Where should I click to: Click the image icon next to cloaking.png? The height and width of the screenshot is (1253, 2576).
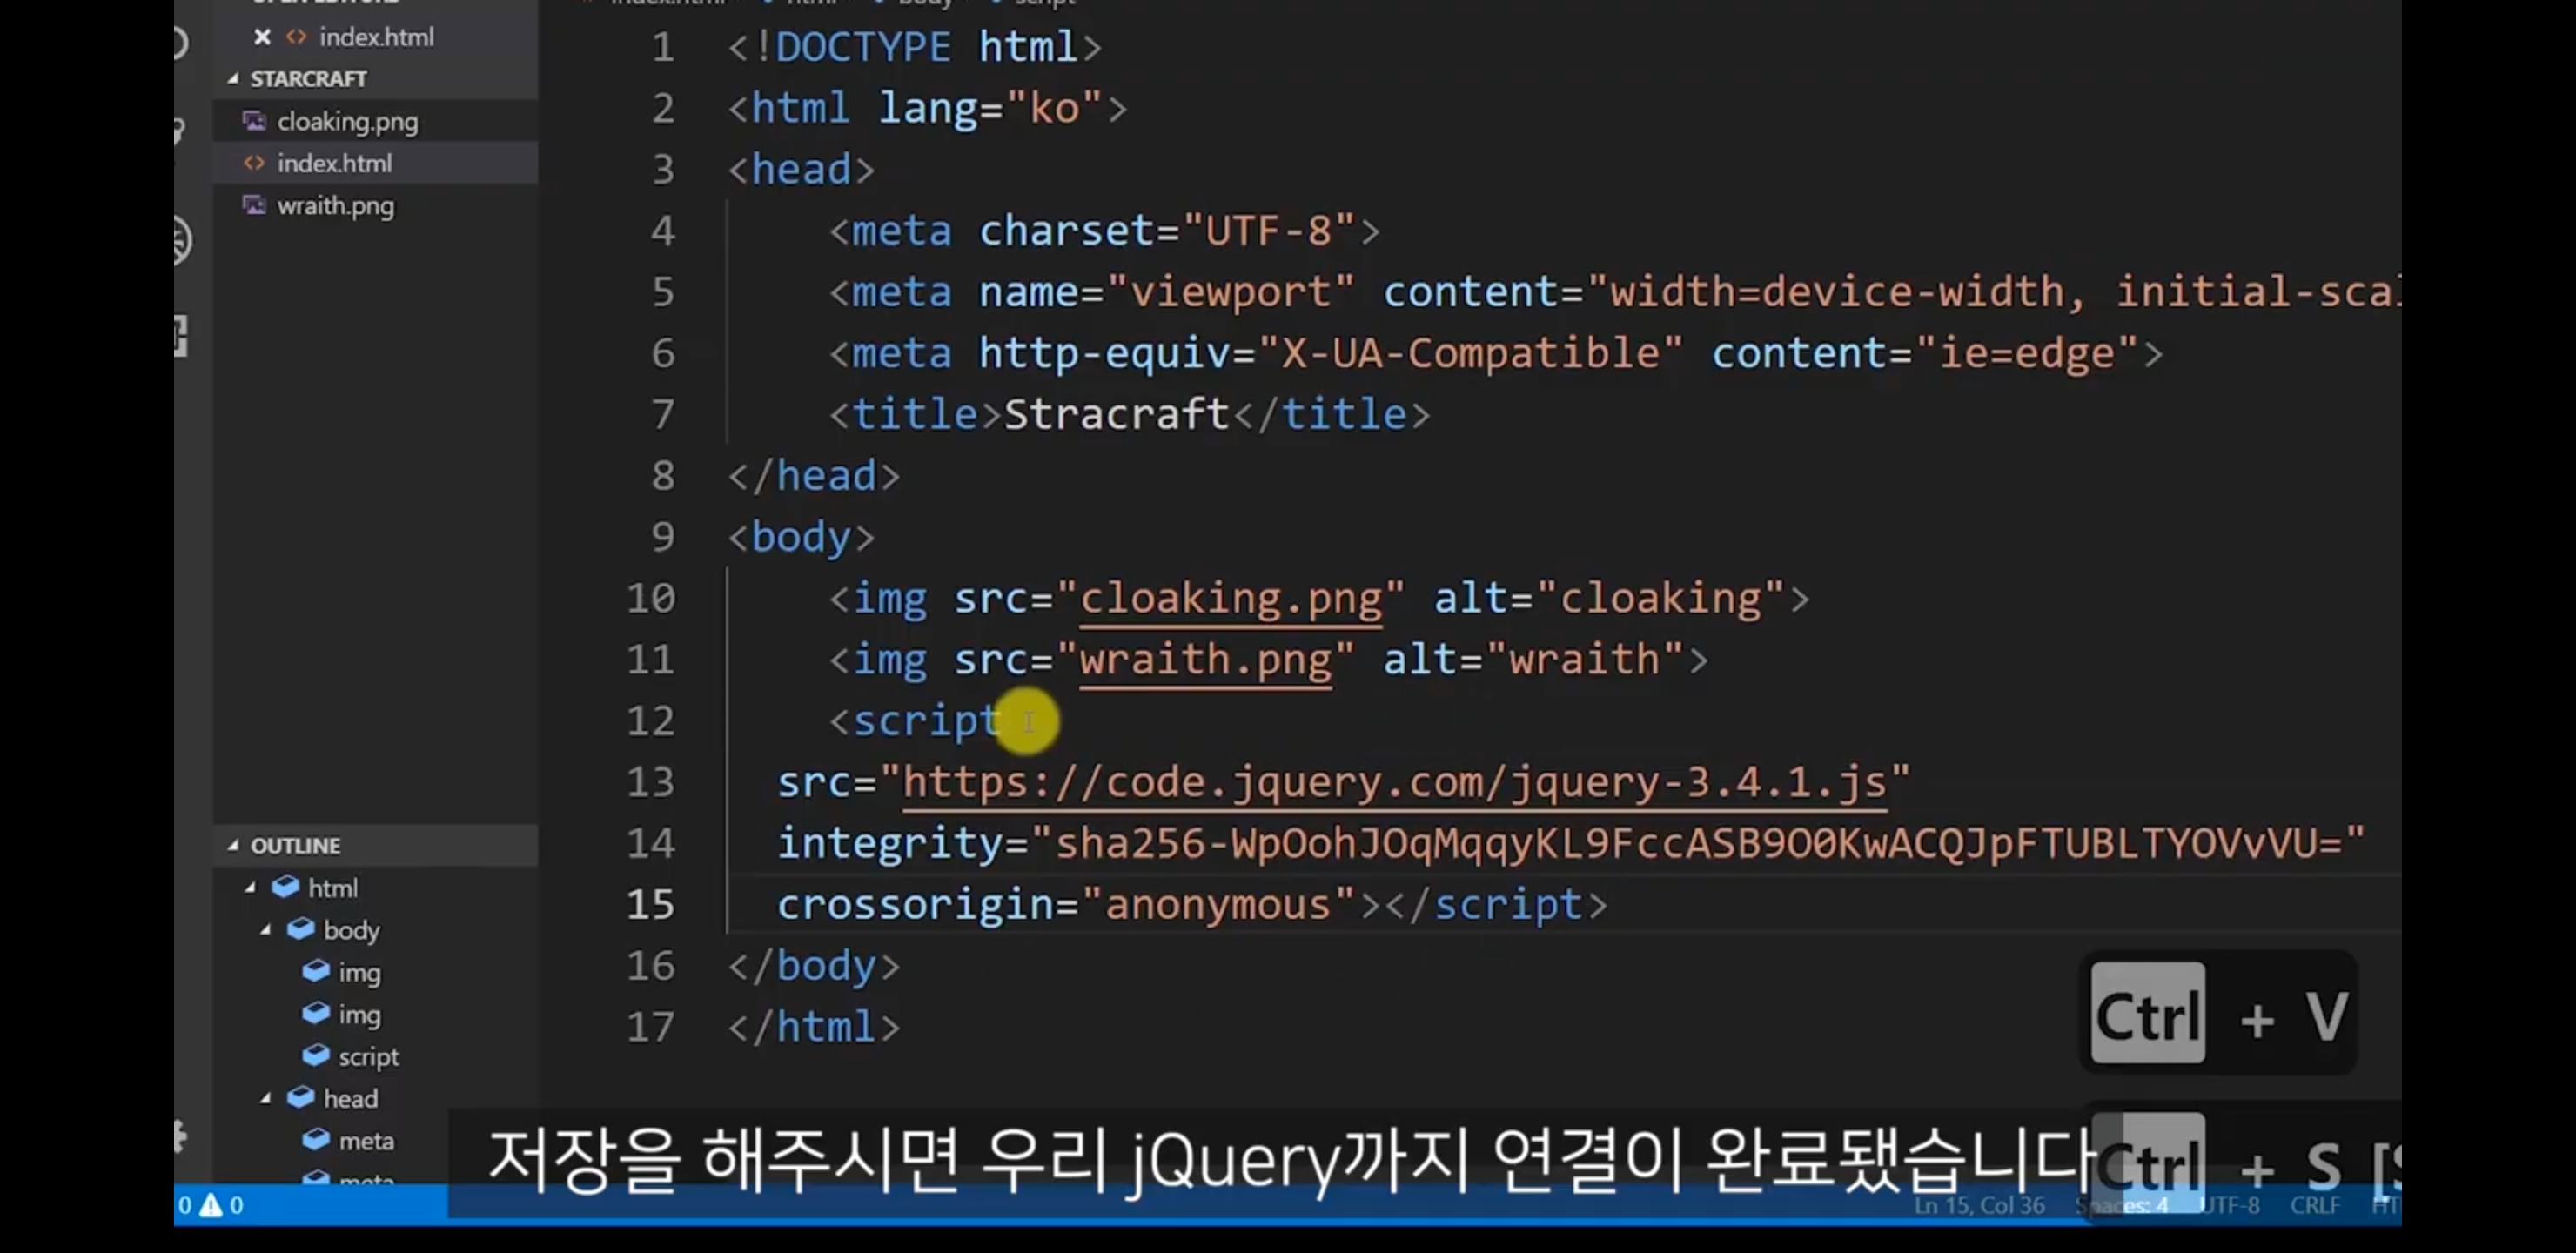[x=255, y=121]
